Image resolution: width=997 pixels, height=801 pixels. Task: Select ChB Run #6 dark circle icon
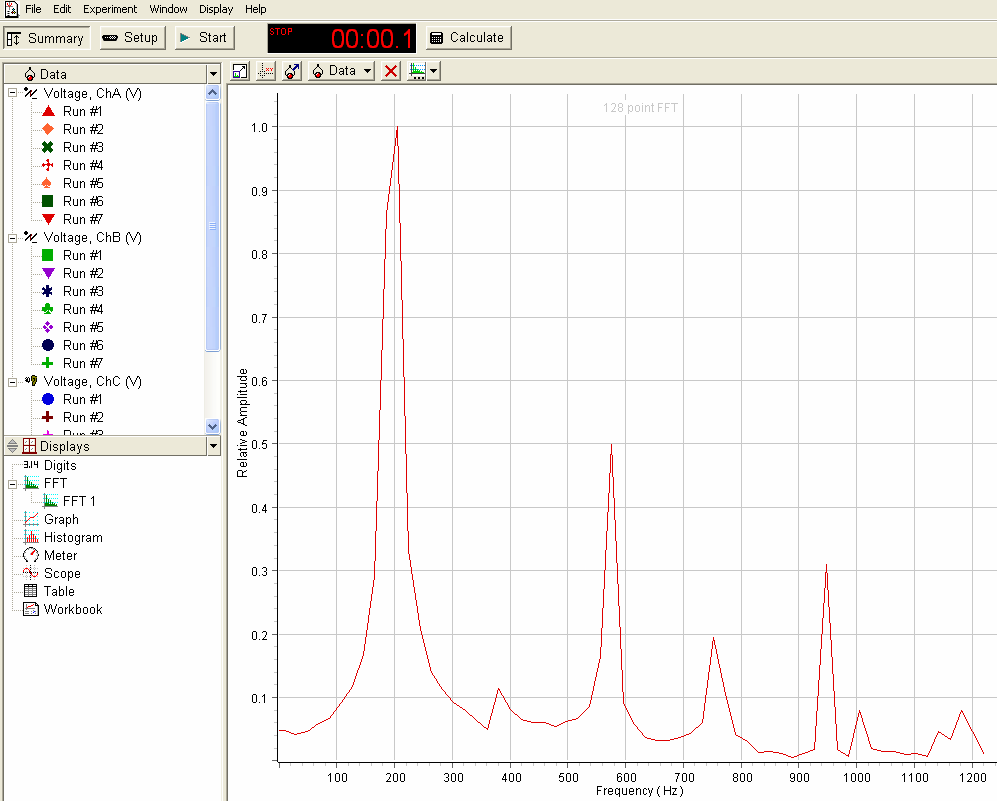pyautogui.click(x=48, y=345)
